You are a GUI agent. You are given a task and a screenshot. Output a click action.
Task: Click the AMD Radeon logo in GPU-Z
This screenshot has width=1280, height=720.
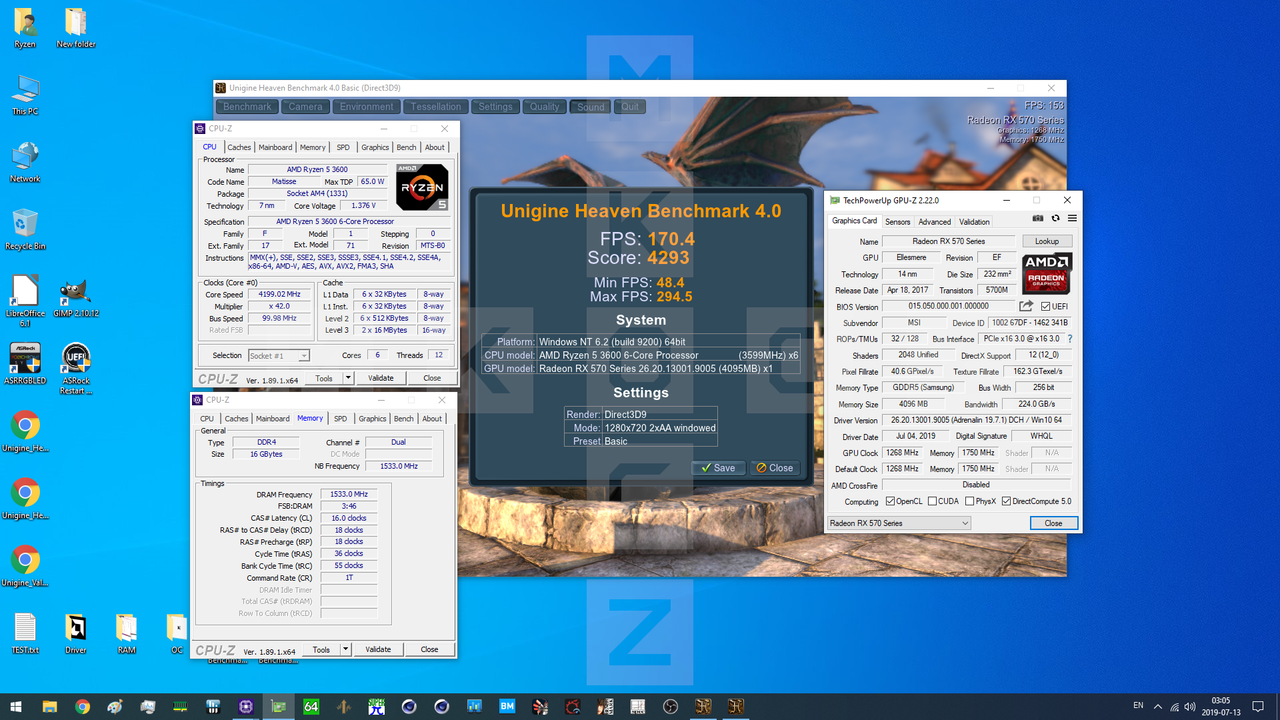coord(1047,273)
